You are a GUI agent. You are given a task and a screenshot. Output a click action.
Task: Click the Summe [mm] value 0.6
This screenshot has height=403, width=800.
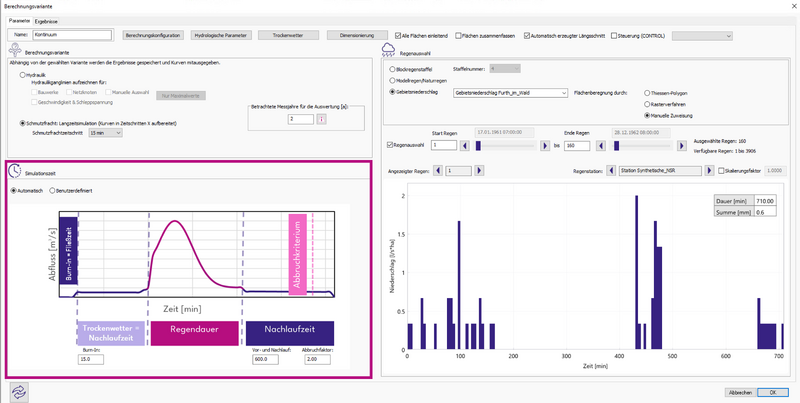(x=764, y=211)
